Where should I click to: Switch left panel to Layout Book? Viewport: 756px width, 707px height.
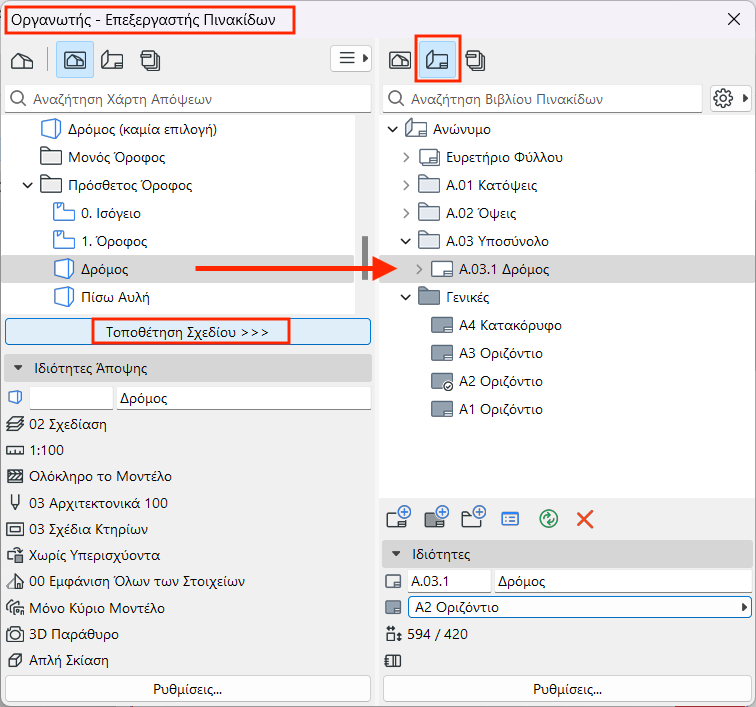[112, 60]
